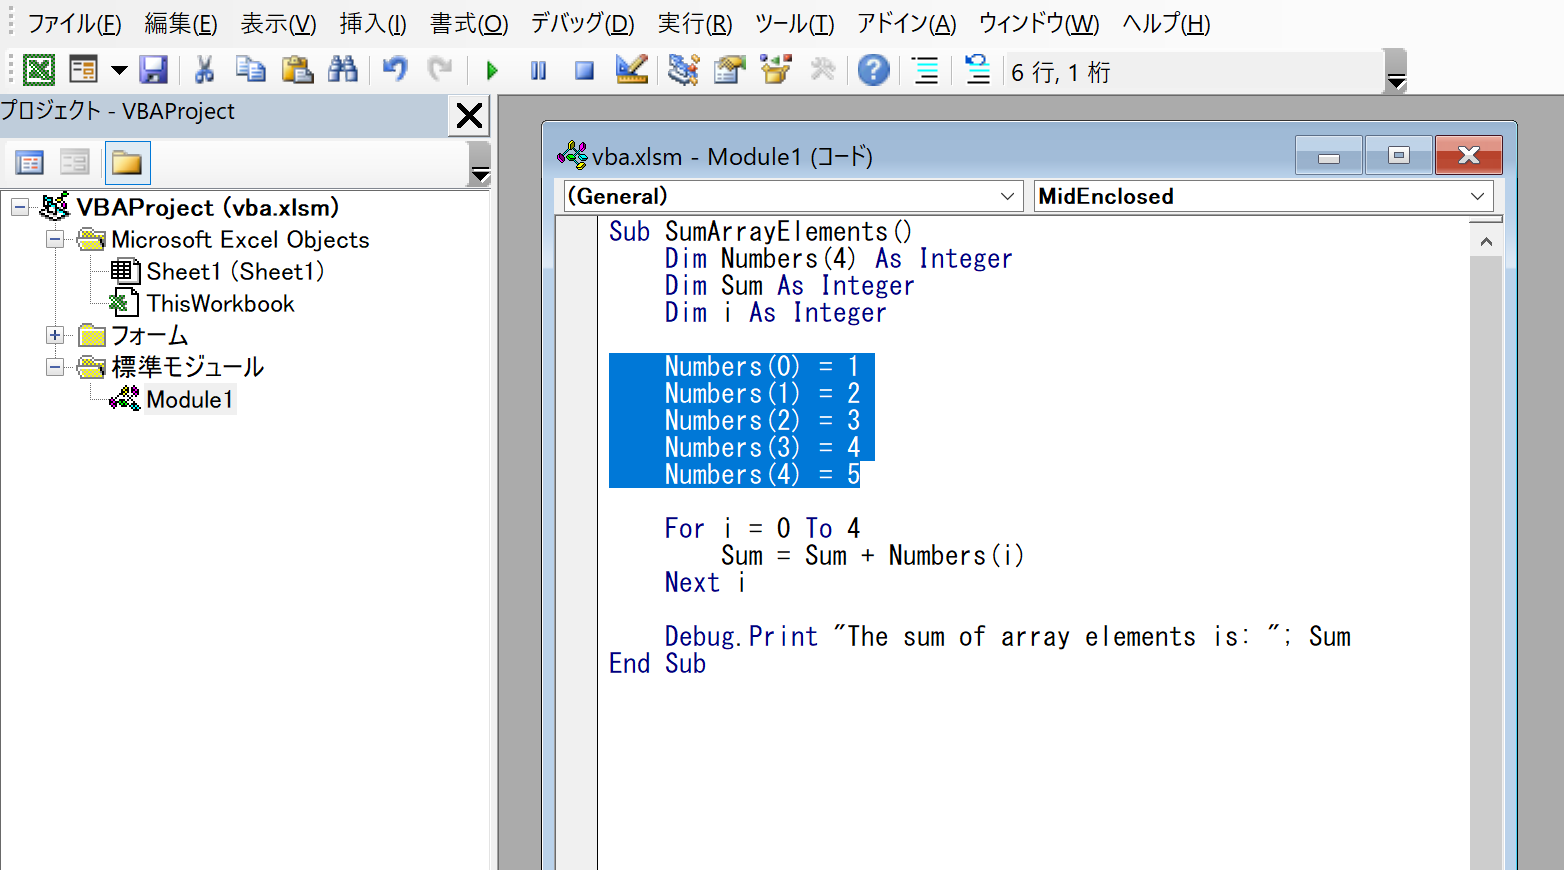Open the Object Browser icon
This screenshot has height=870, width=1564.
[x=776, y=70]
